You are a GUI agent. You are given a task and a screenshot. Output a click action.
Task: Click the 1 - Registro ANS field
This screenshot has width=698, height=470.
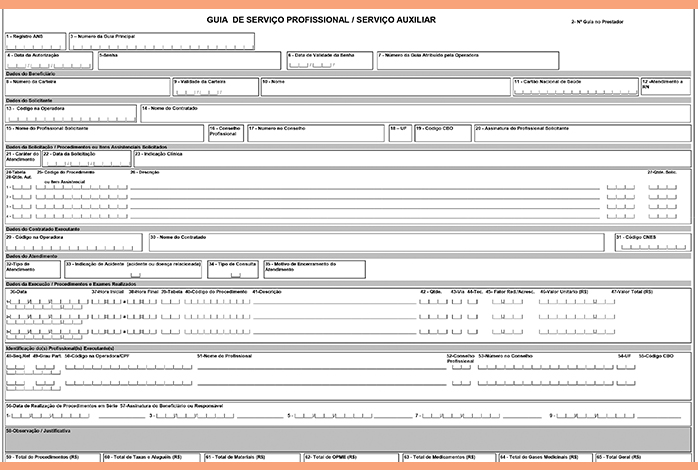[34, 41]
